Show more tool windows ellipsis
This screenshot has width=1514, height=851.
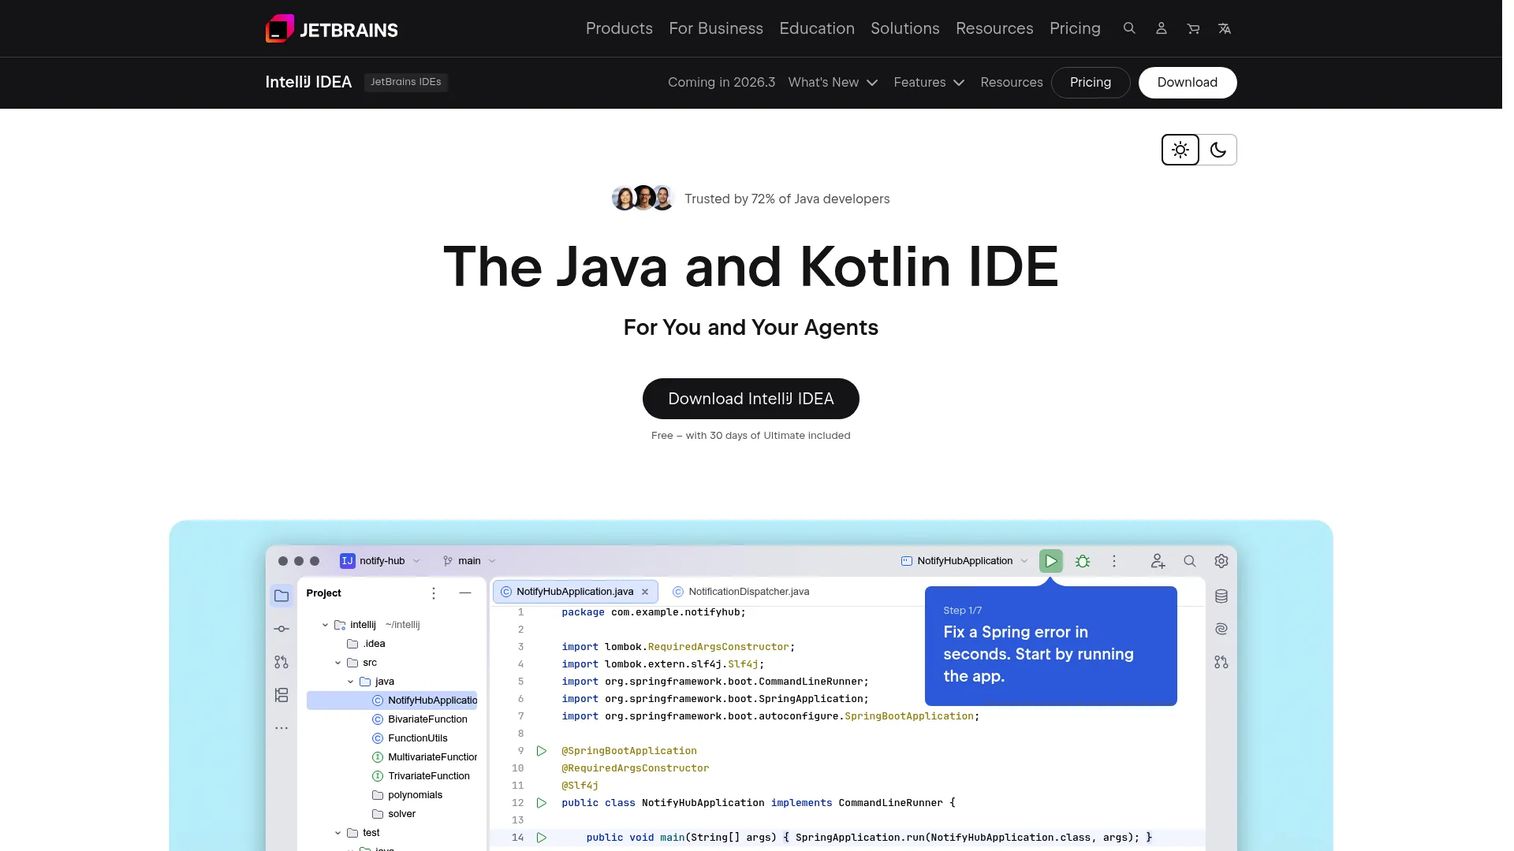tap(282, 728)
